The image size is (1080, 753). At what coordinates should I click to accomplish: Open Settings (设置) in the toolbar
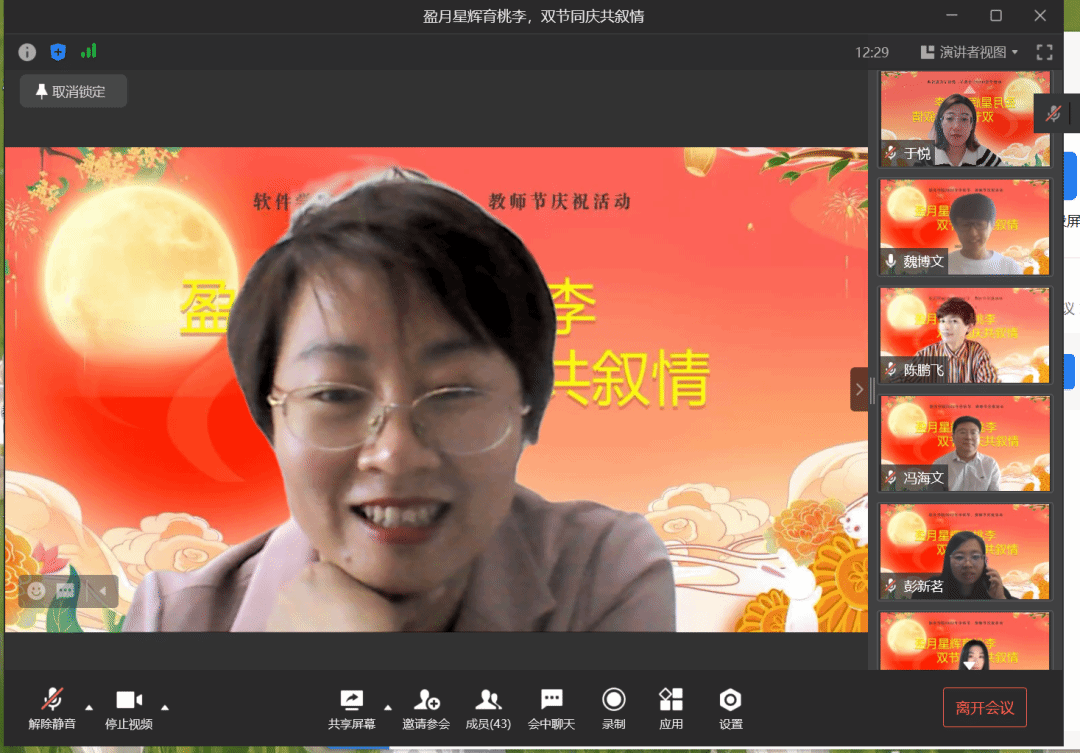point(731,708)
